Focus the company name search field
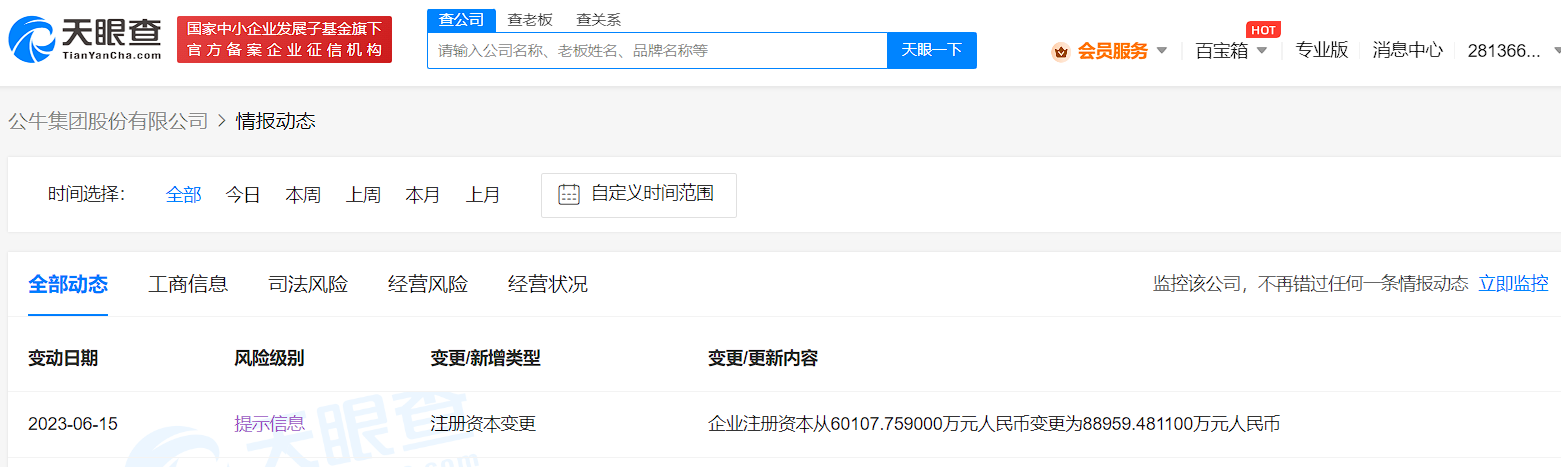Viewport: 1561px width, 467px height. click(657, 50)
